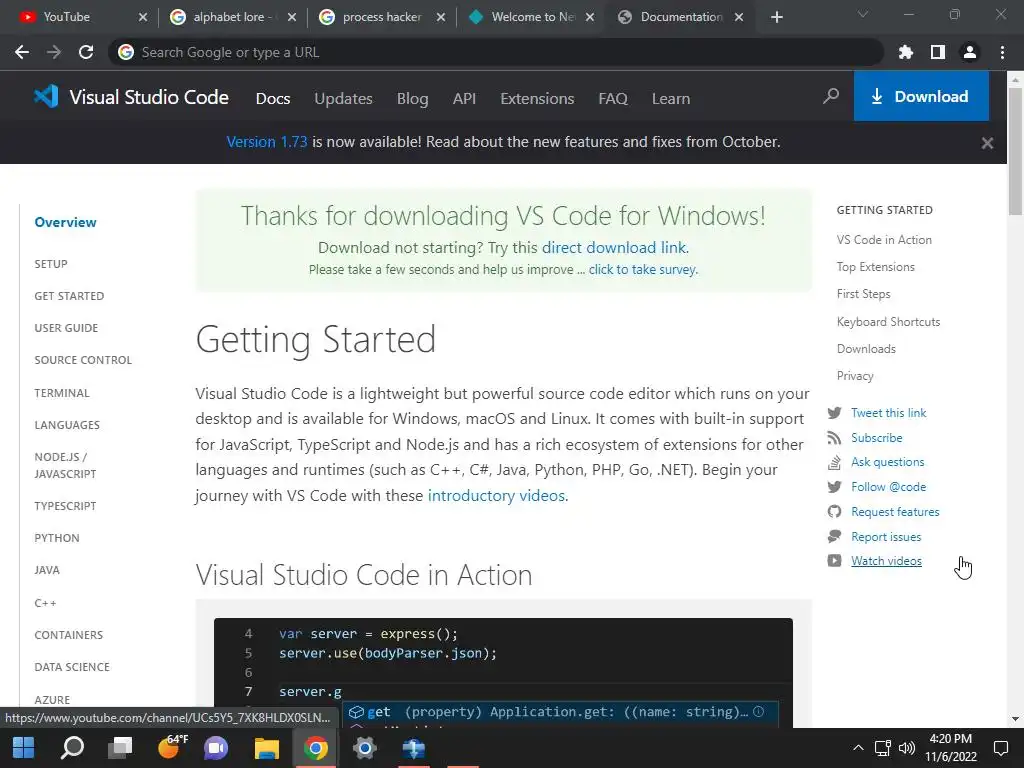The height and width of the screenshot is (768, 1024).
Task: Click the Visual Studio Code logo icon
Action: [46, 97]
